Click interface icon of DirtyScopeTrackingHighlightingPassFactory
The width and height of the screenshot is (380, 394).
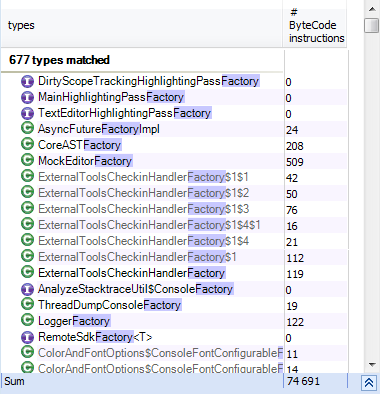[27, 81]
